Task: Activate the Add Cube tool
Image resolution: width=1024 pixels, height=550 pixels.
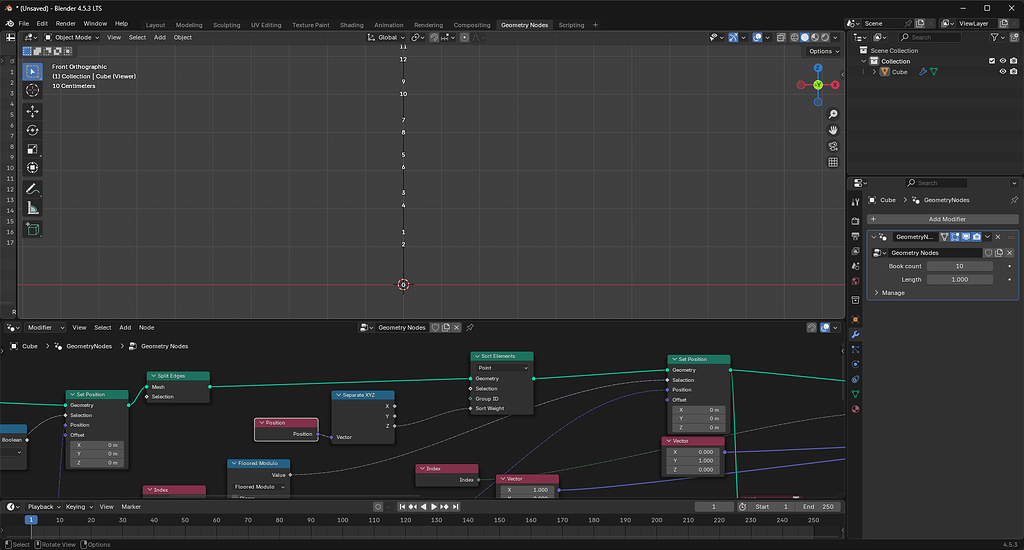Action: [x=32, y=229]
